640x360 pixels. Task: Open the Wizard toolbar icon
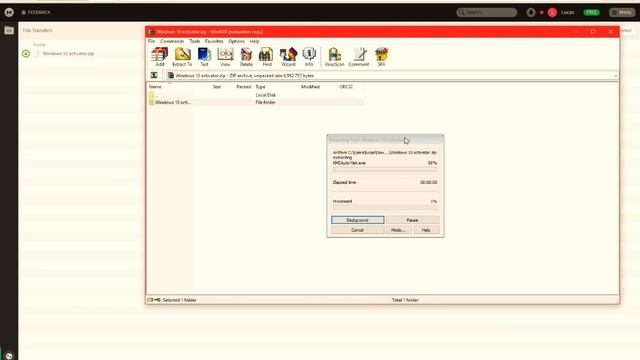click(288, 57)
